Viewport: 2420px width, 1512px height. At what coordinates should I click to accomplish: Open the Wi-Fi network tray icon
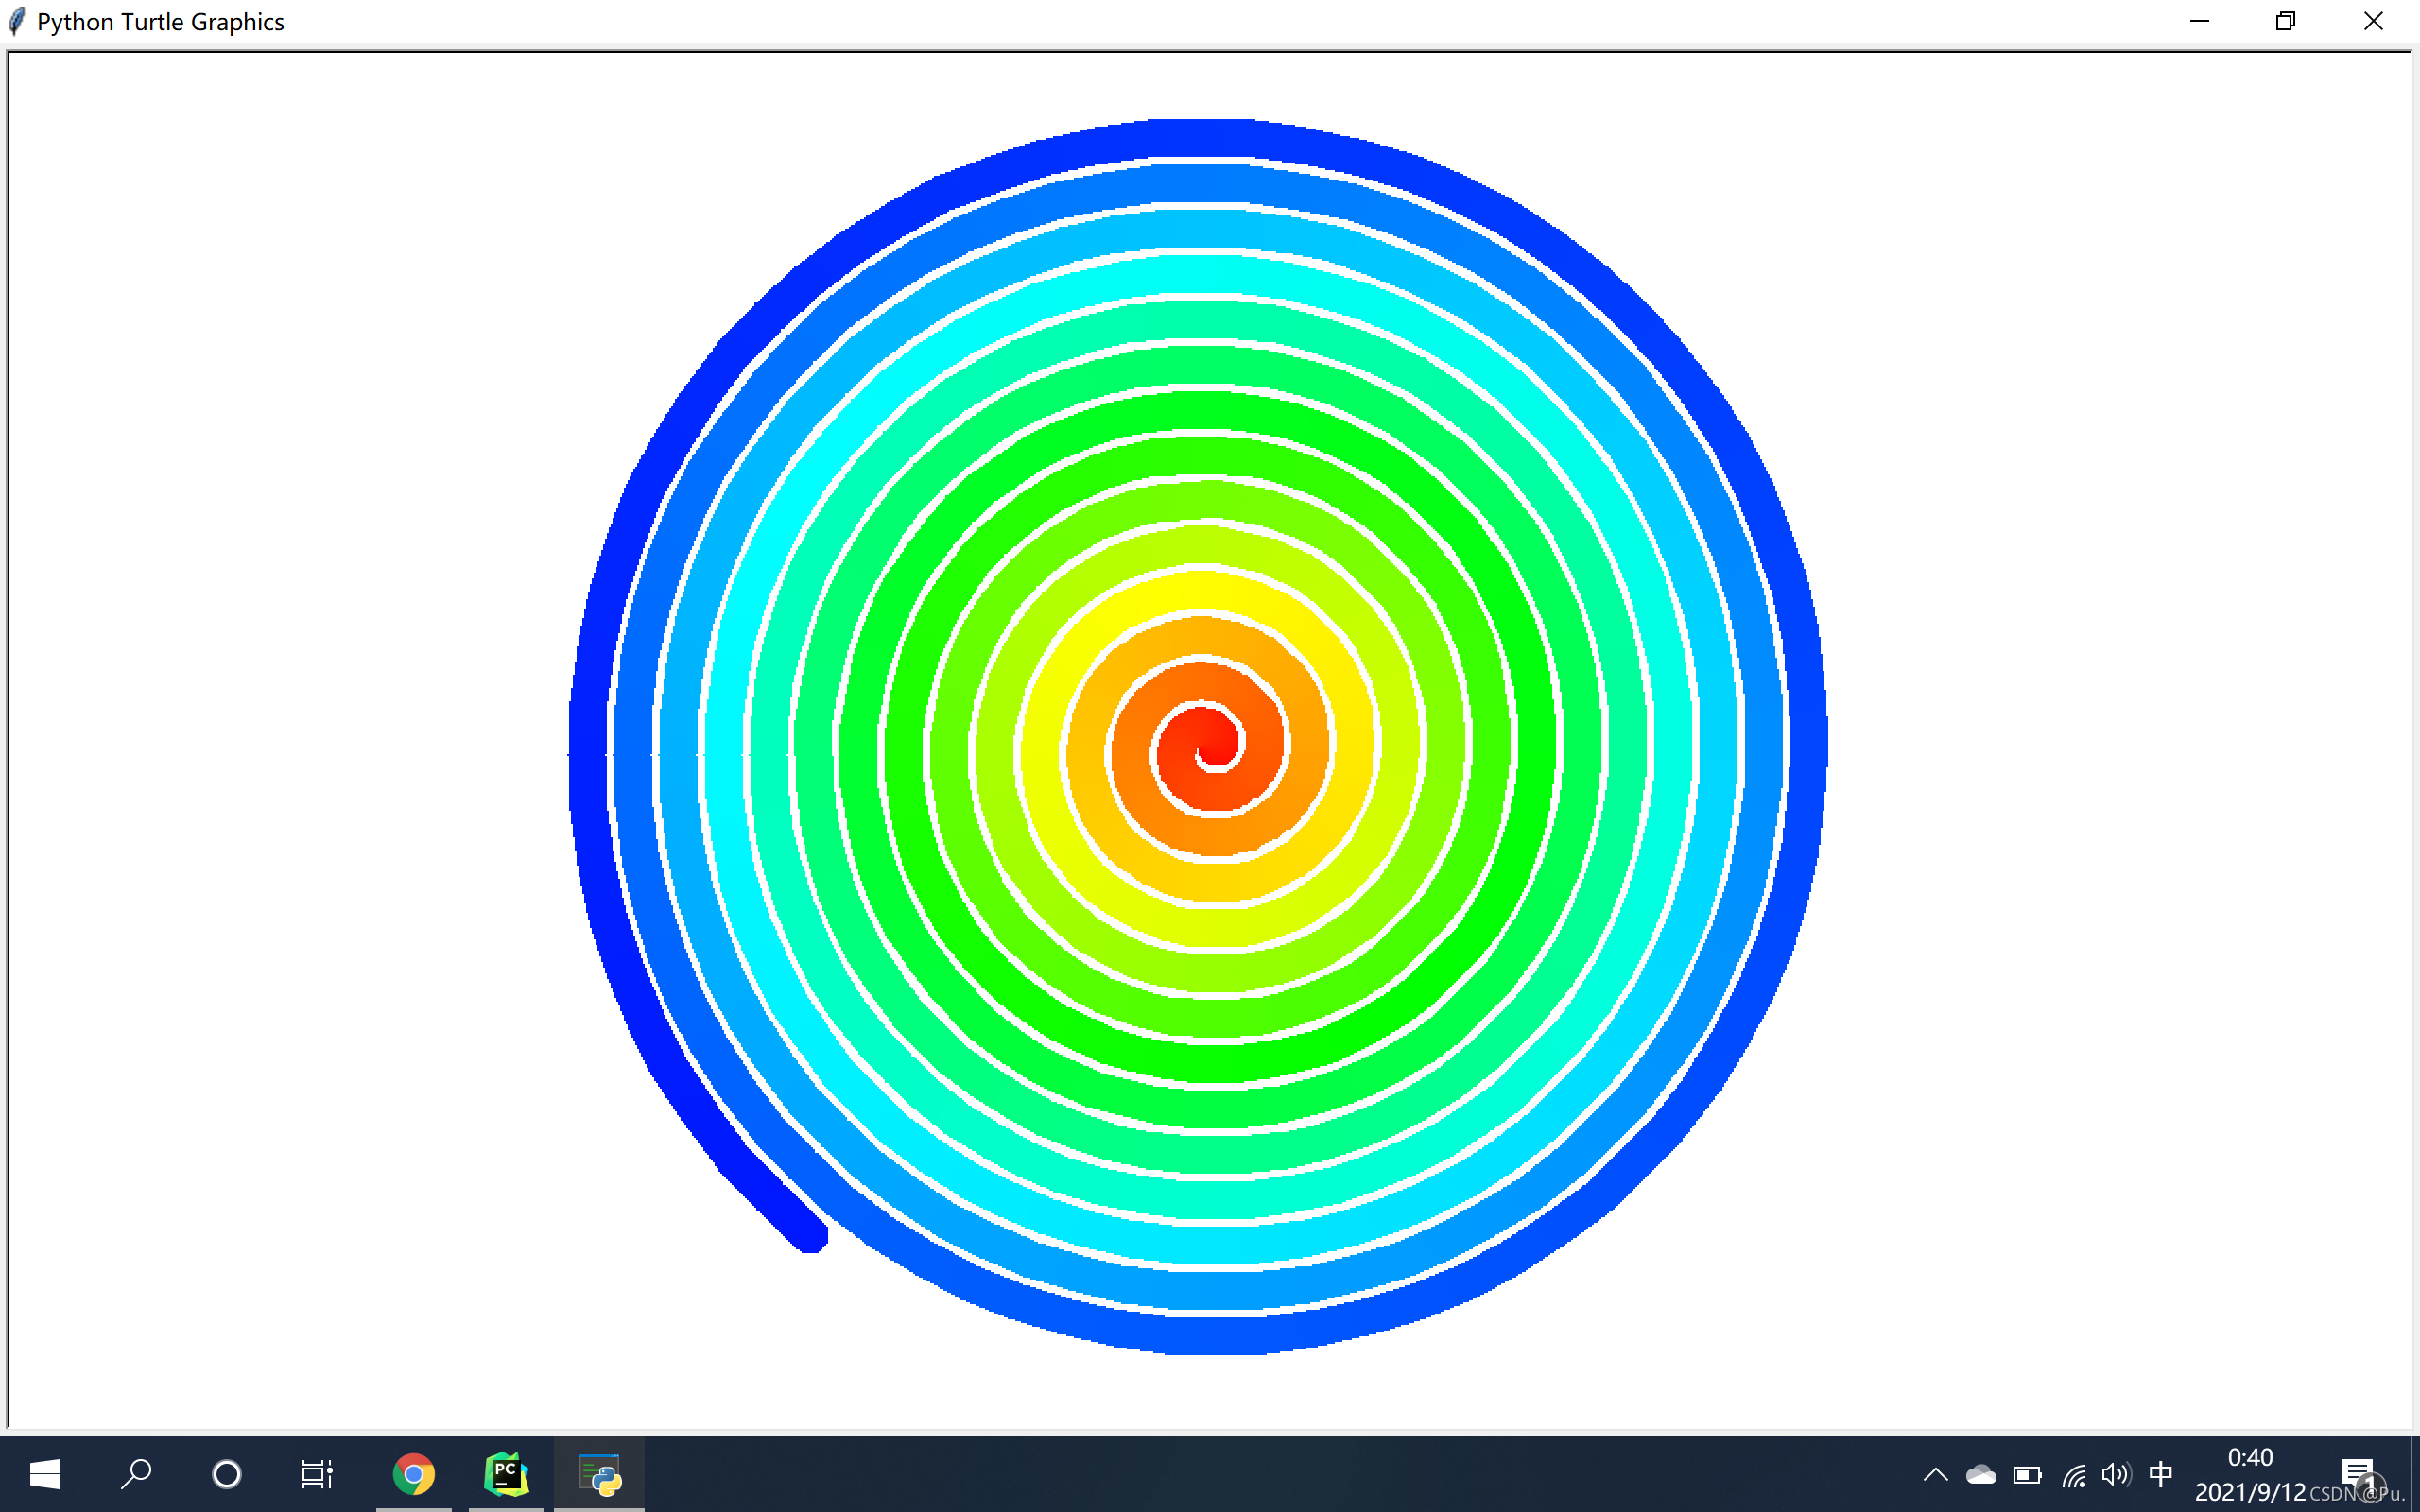tap(2074, 1475)
